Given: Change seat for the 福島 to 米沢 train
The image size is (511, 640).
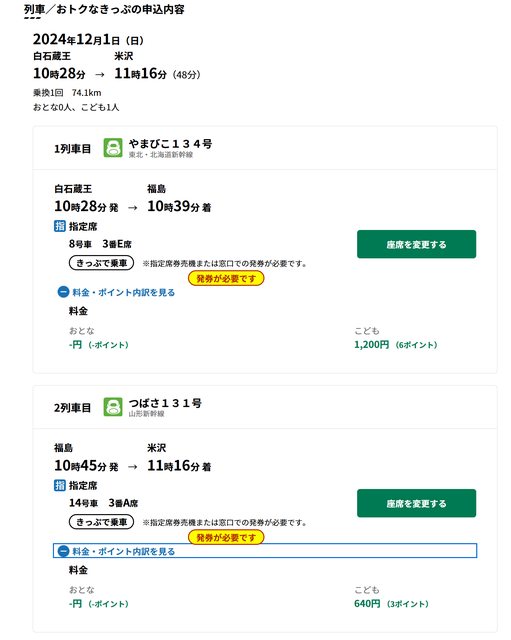Looking at the screenshot, I should tap(416, 503).
